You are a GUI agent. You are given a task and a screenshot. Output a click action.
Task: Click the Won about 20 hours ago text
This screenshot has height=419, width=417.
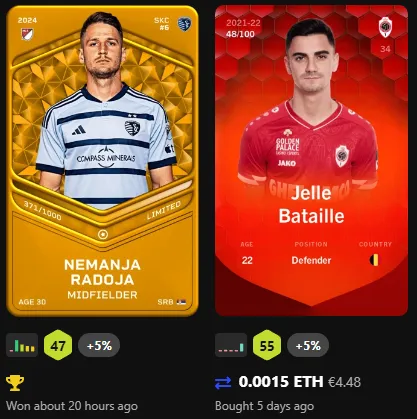72,406
